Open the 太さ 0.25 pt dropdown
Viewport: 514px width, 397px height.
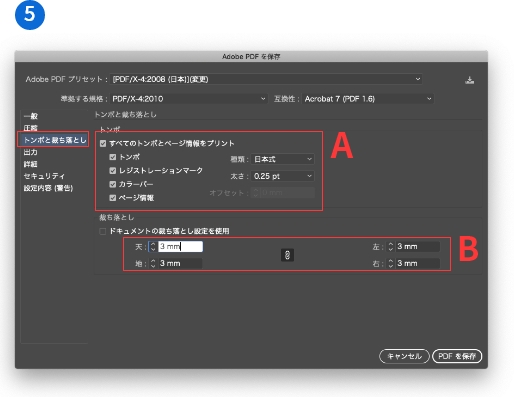click(282, 176)
